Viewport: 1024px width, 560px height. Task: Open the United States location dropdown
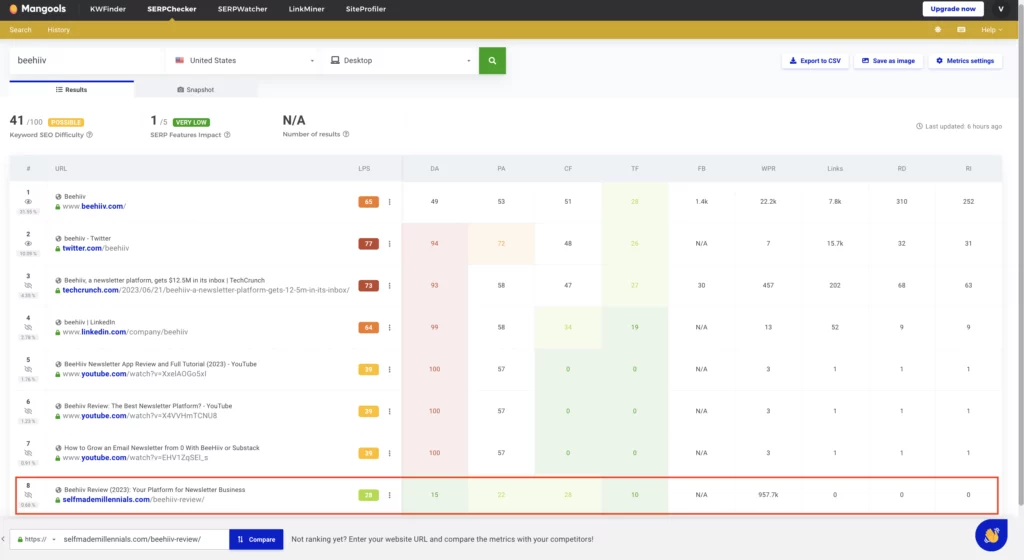tap(244, 60)
